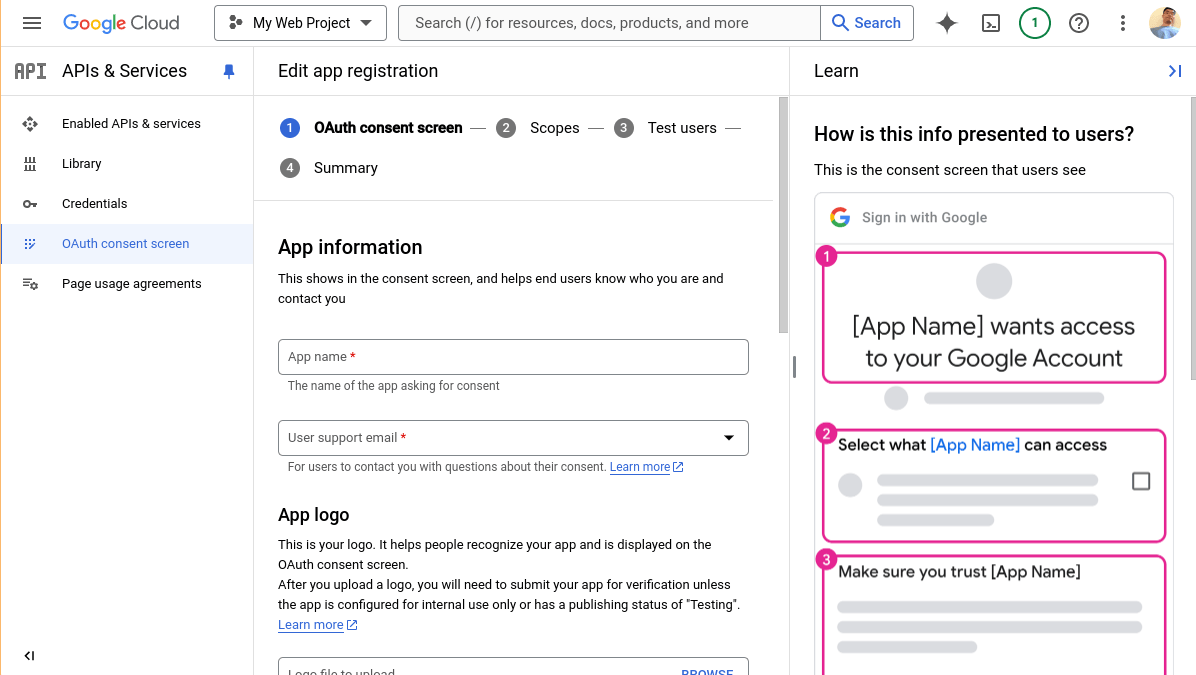
Task: Click the Sign in with Google preview text
Action: [924, 217]
